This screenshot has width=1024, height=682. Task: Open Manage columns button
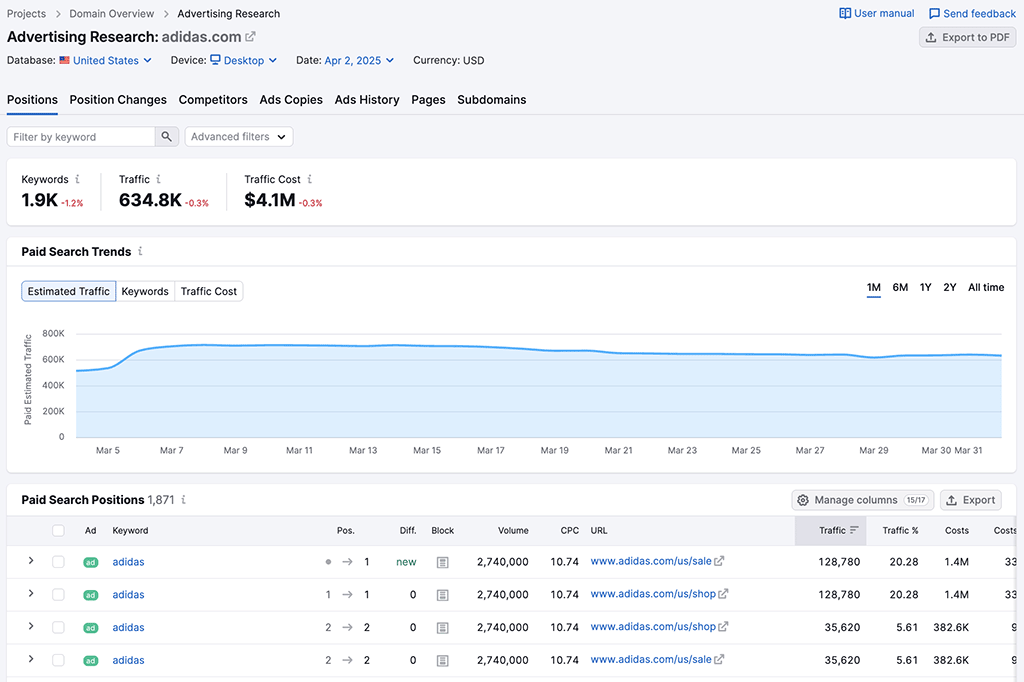(x=863, y=500)
